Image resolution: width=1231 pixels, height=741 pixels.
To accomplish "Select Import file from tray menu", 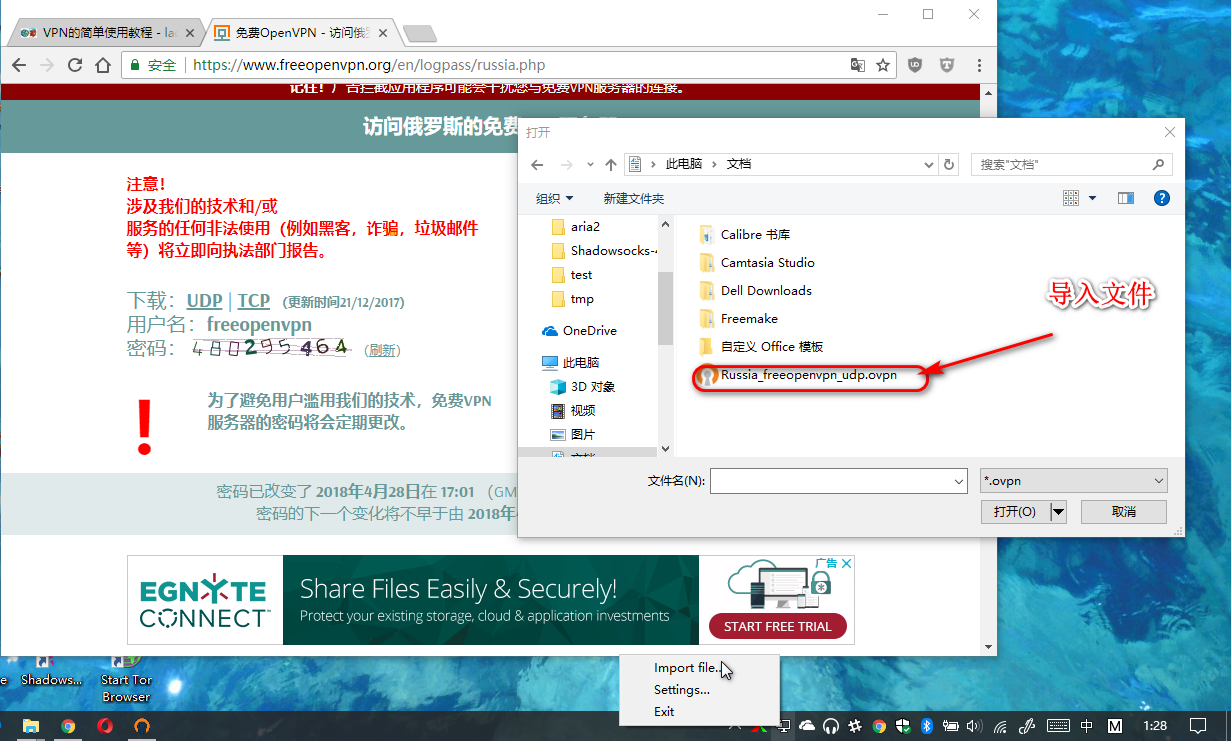I will coord(699,667).
